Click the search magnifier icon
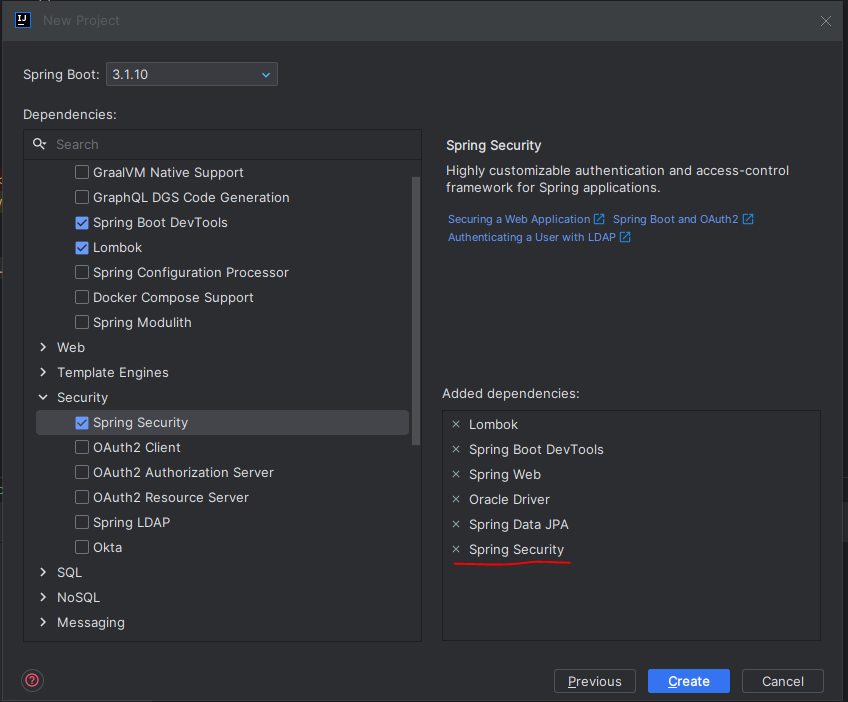 click(39, 144)
